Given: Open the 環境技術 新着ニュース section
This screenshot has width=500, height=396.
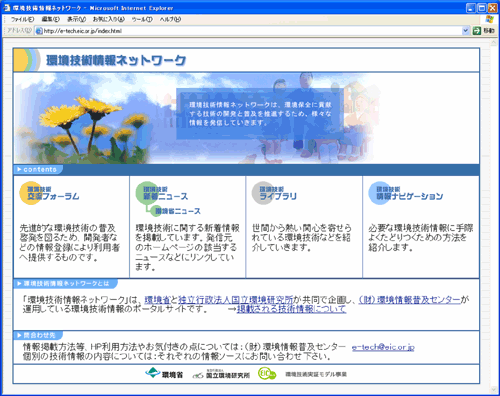Looking at the screenshot, I should tap(162, 193).
